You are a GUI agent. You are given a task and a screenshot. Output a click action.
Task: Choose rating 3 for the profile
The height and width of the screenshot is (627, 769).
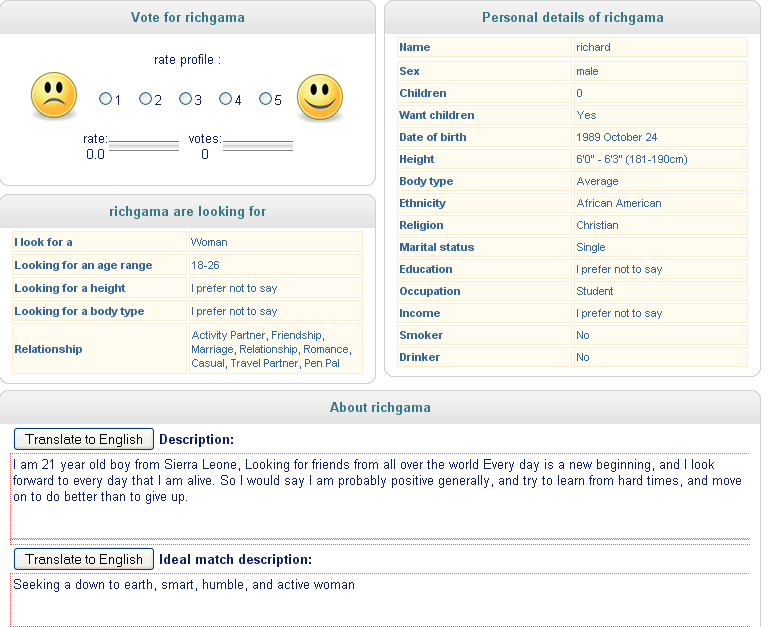pyautogui.click(x=185, y=99)
